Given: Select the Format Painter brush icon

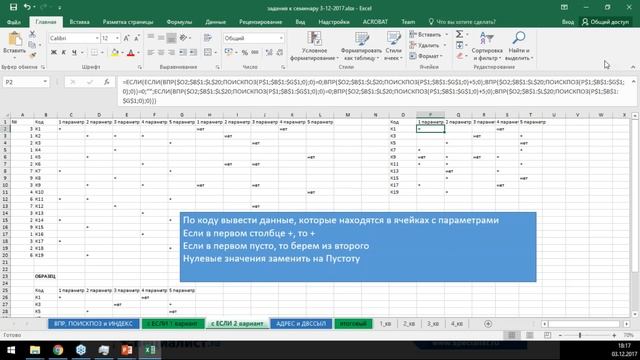Looking at the screenshot, I should point(32,54).
